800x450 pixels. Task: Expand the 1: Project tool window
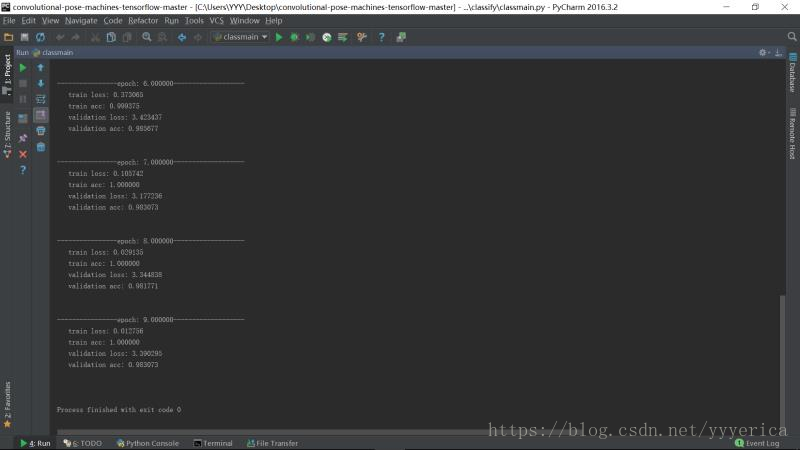click(x=7, y=74)
